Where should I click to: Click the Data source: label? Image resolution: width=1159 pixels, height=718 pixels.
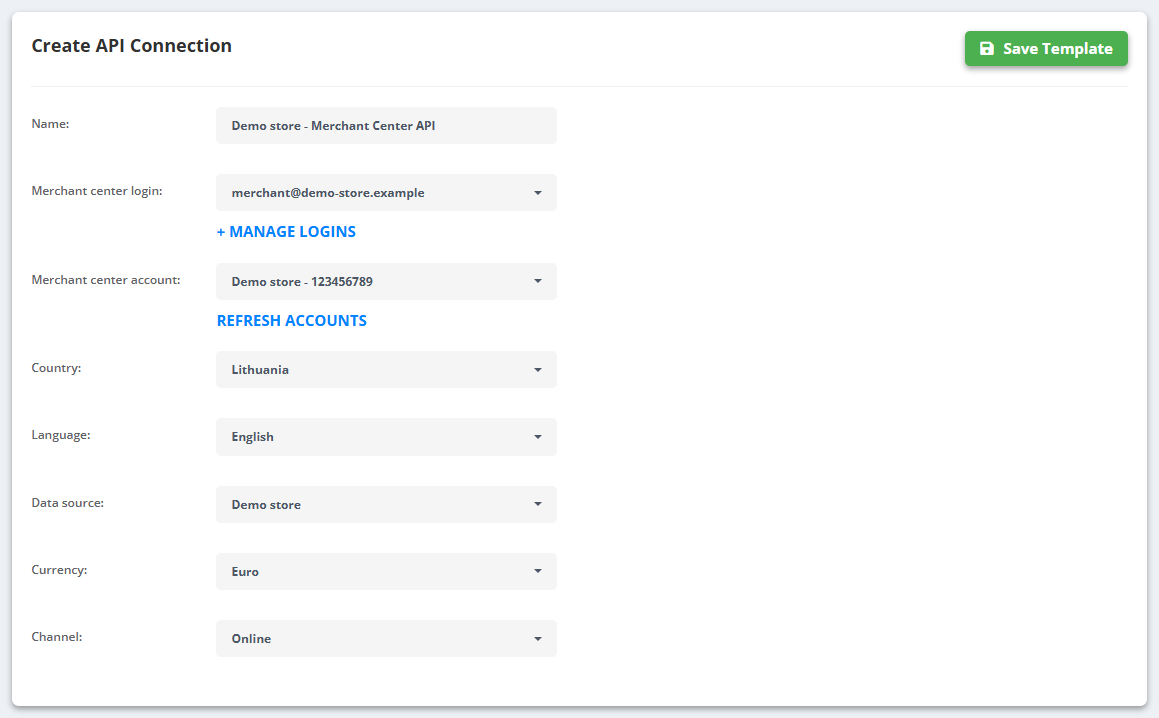click(x=67, y=503)
